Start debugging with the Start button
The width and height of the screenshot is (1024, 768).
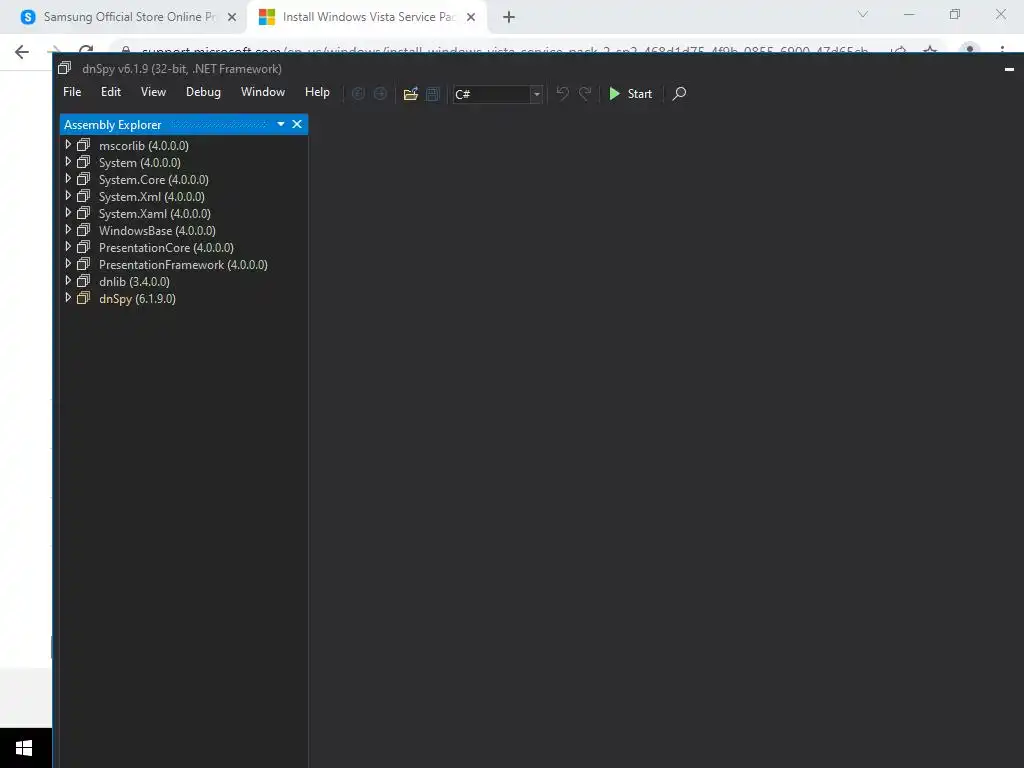630,94
